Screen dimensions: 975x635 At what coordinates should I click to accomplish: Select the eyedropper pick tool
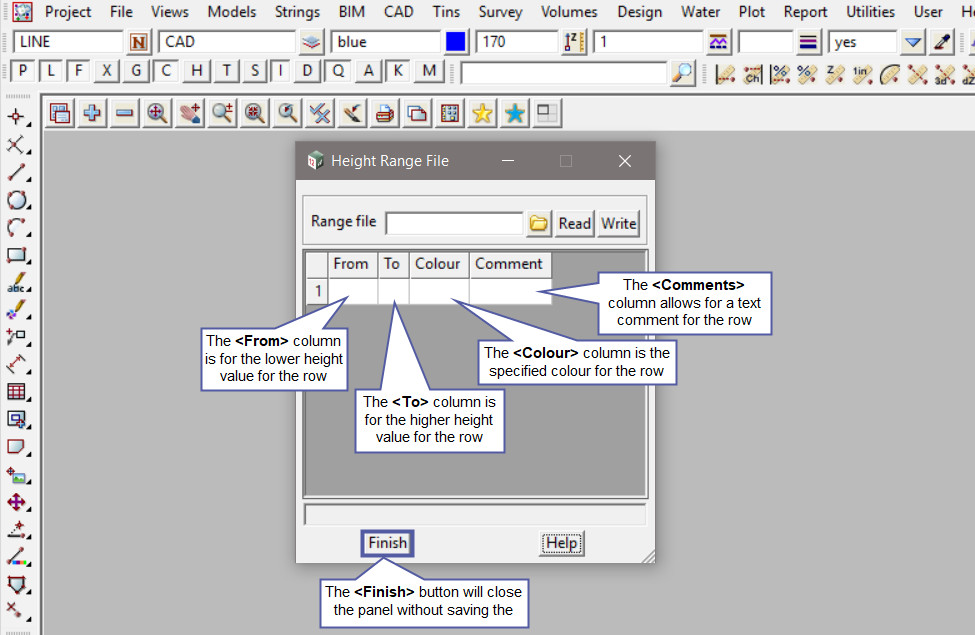(x=942, y=42)
